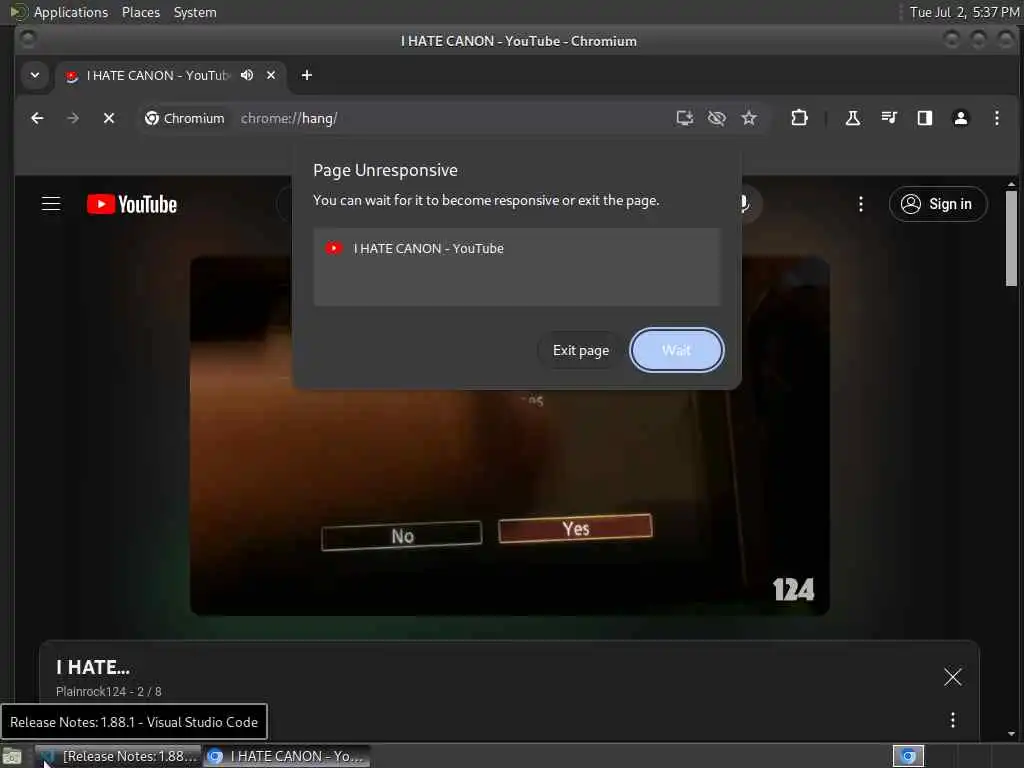Click the Chromium site info chip
Image resolution: width=1024 pixels, height=768 pixels.
185,118
